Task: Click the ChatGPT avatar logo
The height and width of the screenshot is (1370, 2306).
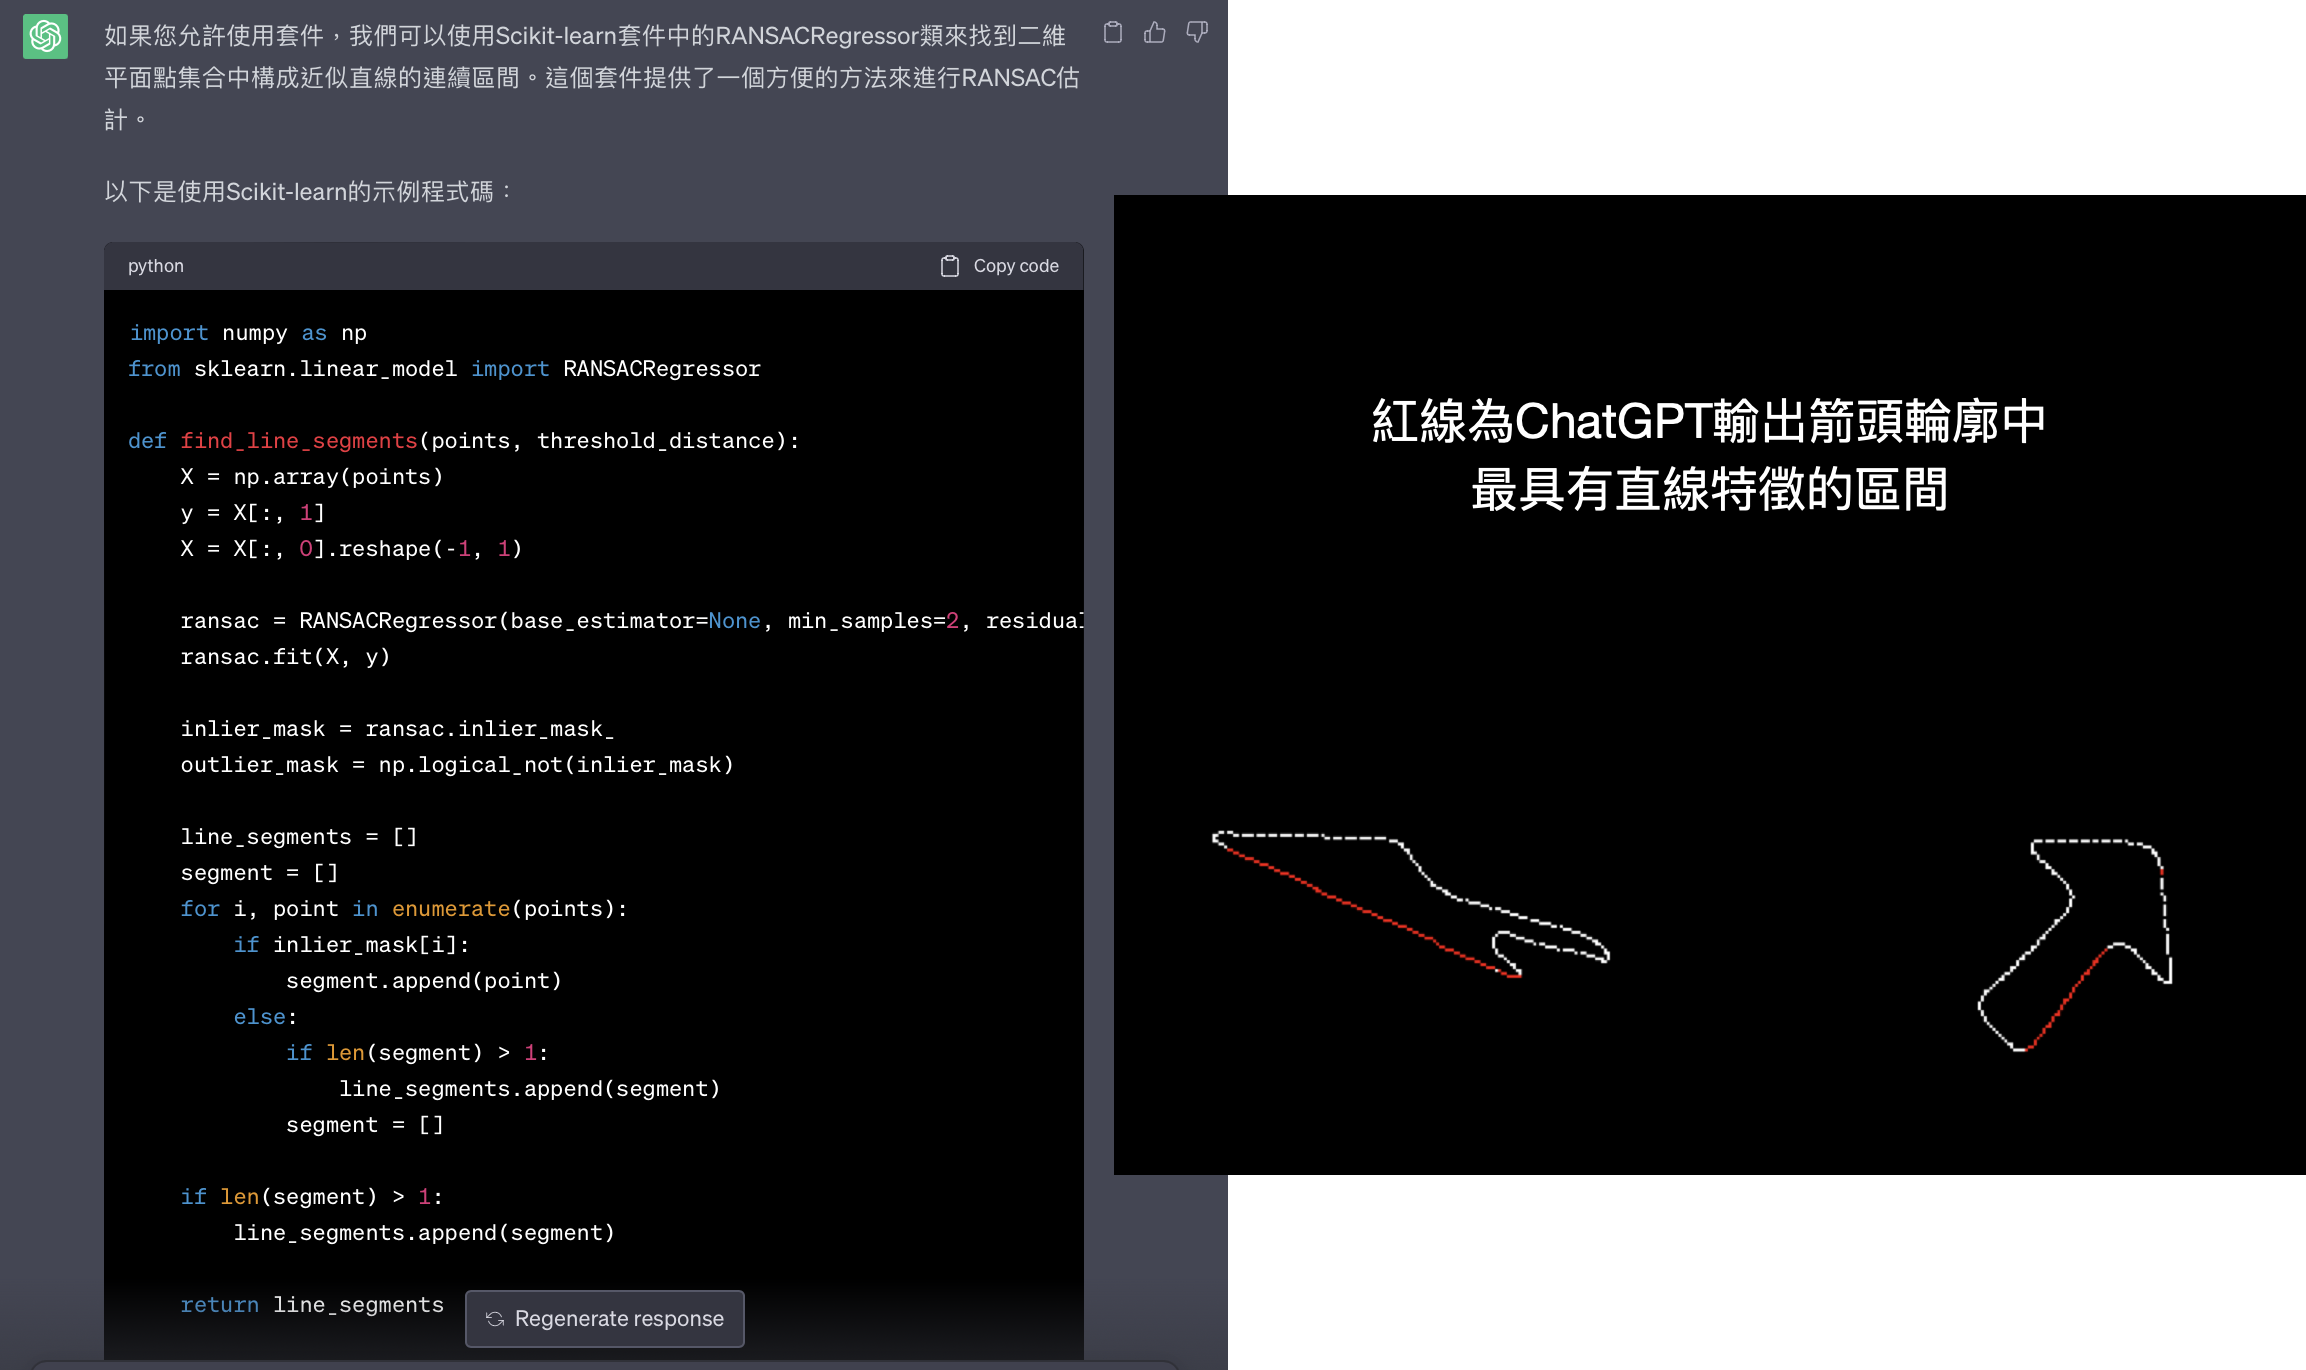Action: [45, 36]
